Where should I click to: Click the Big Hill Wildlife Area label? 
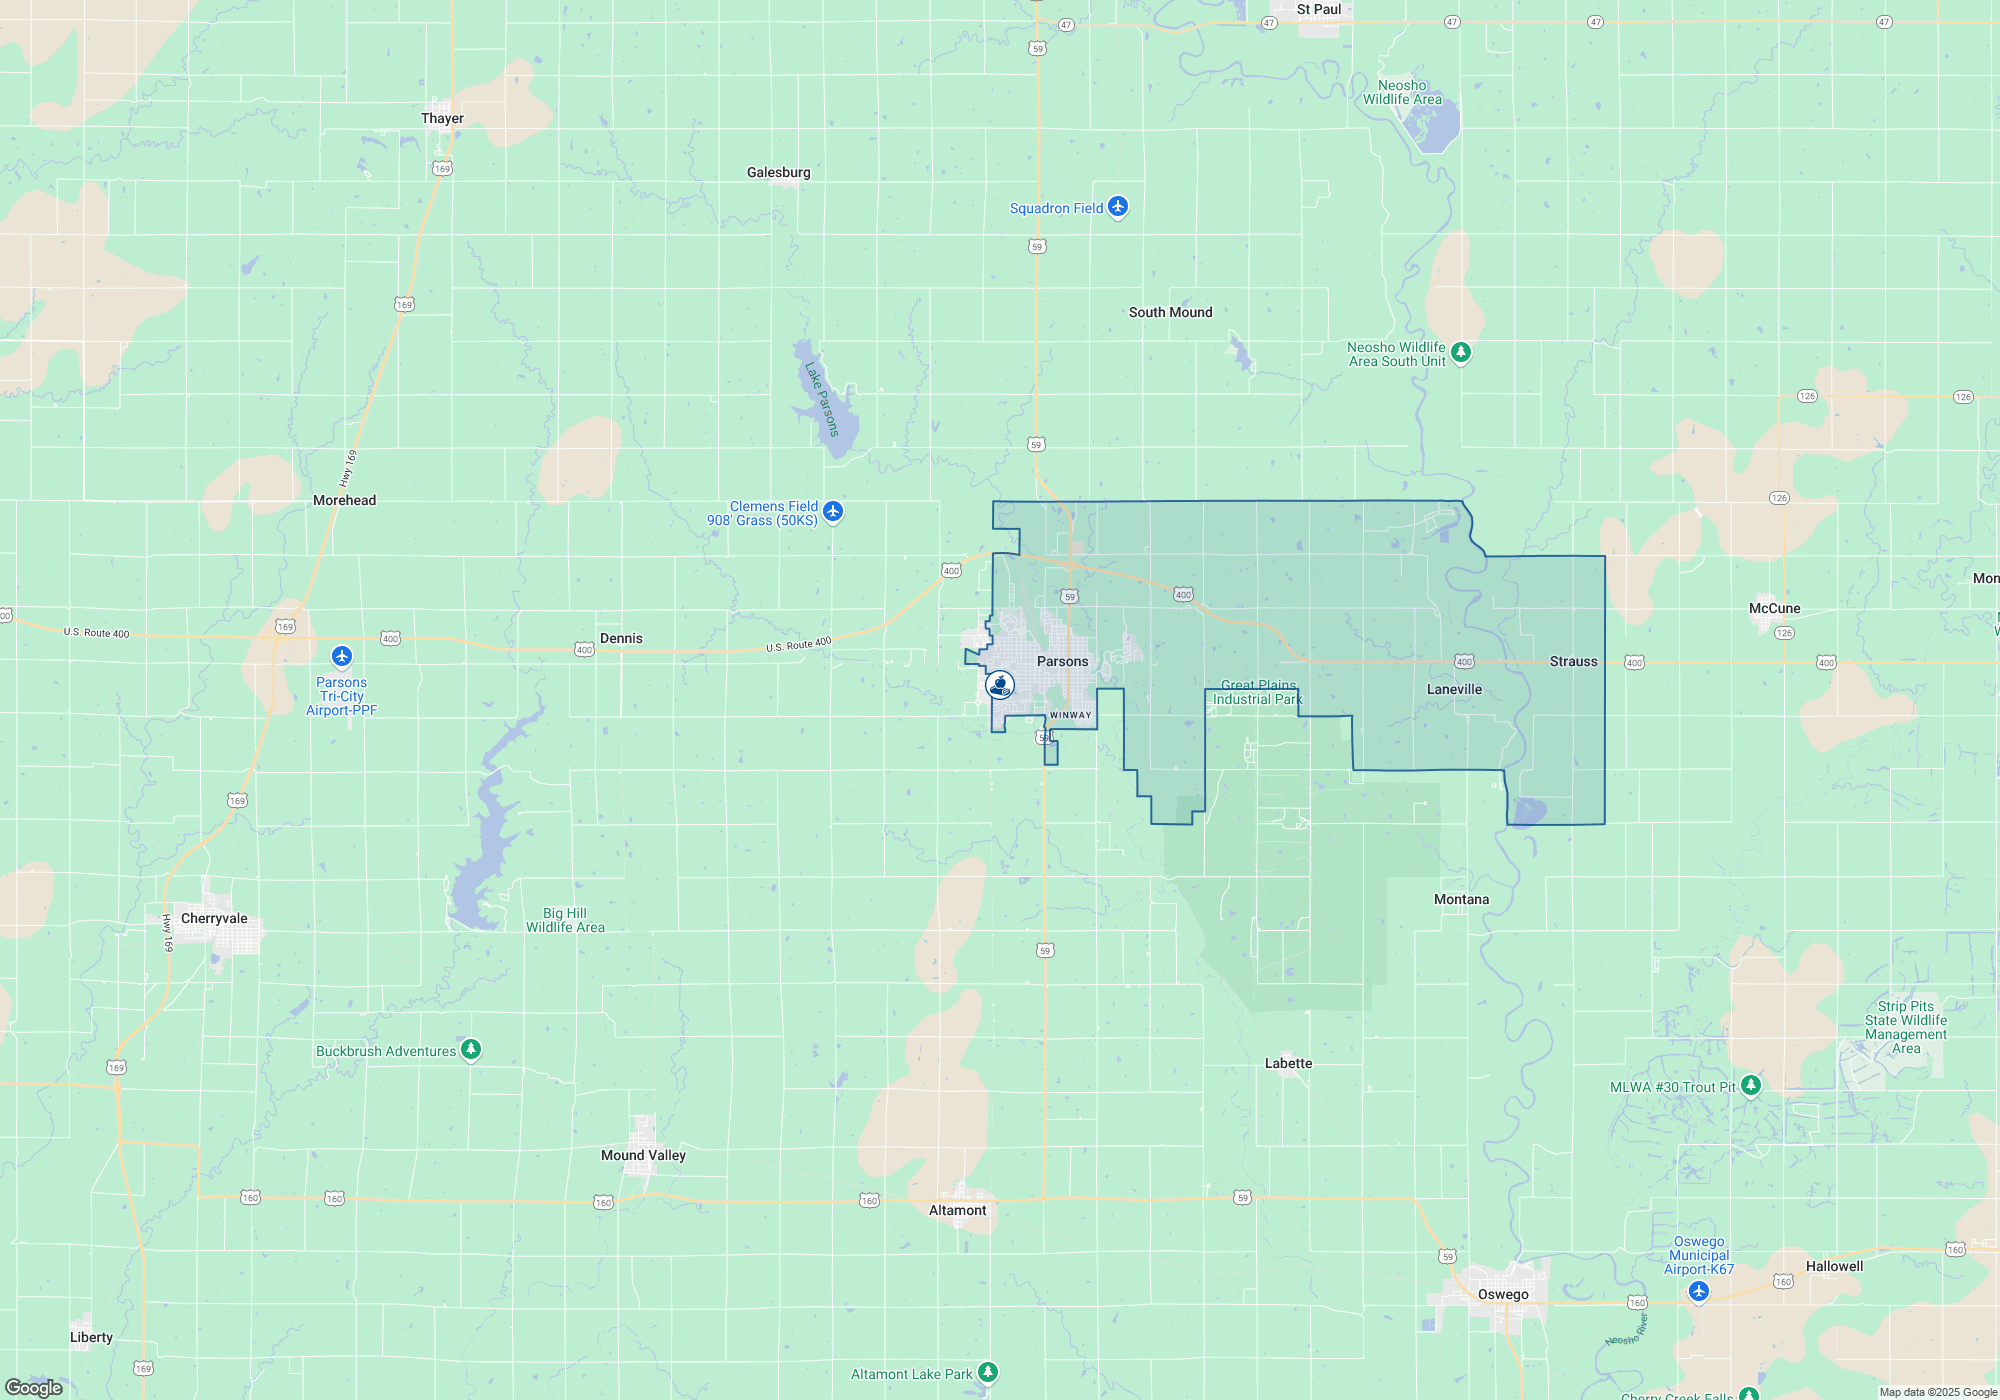point(565,920)
